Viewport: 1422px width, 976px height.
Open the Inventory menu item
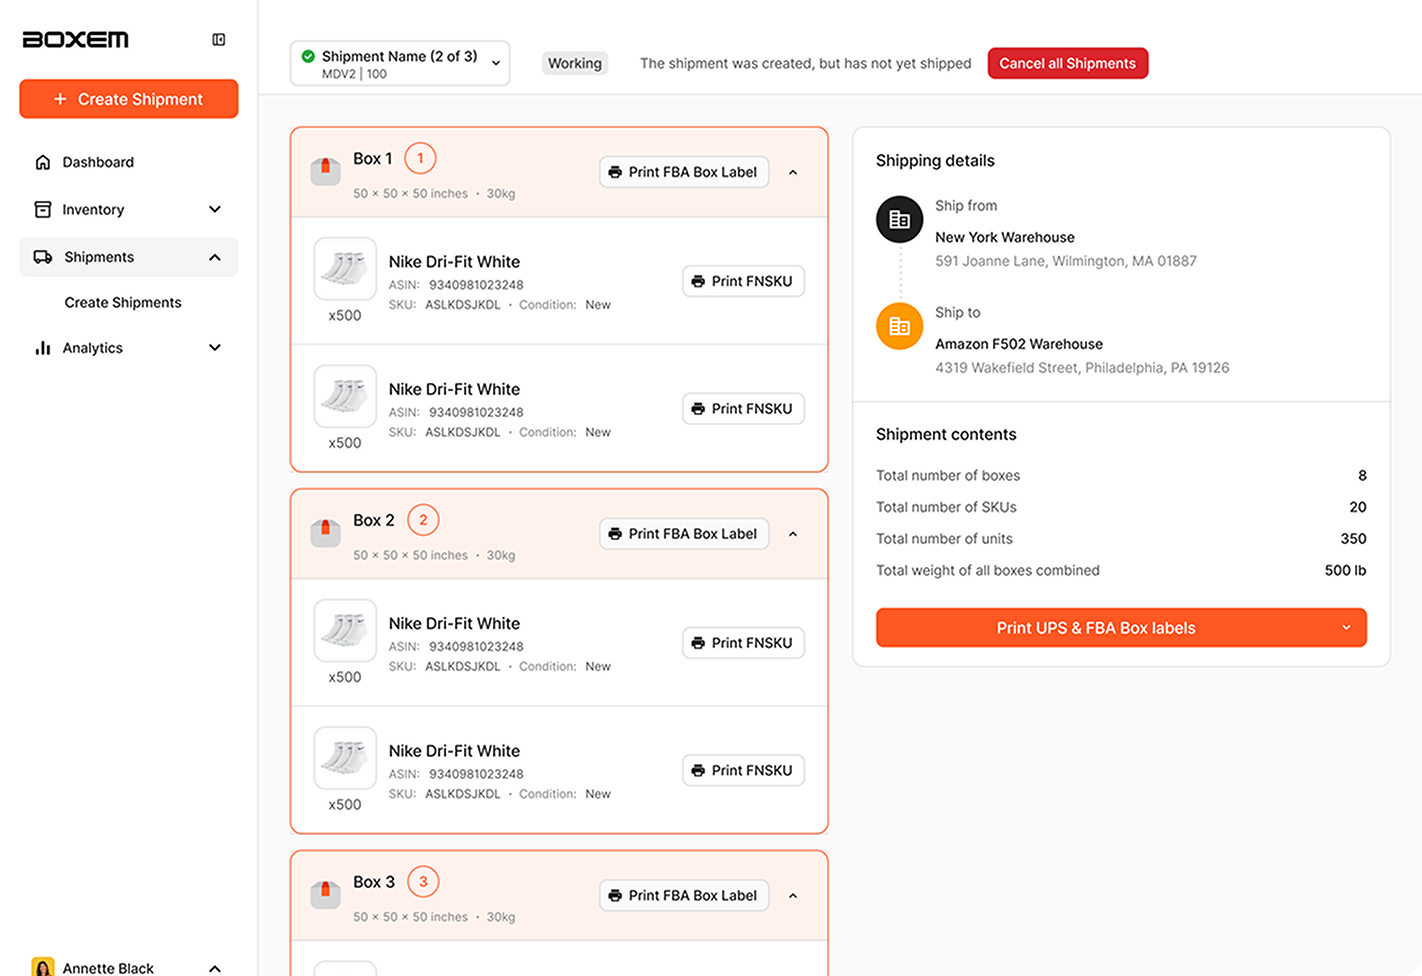(x=129, y=209)
